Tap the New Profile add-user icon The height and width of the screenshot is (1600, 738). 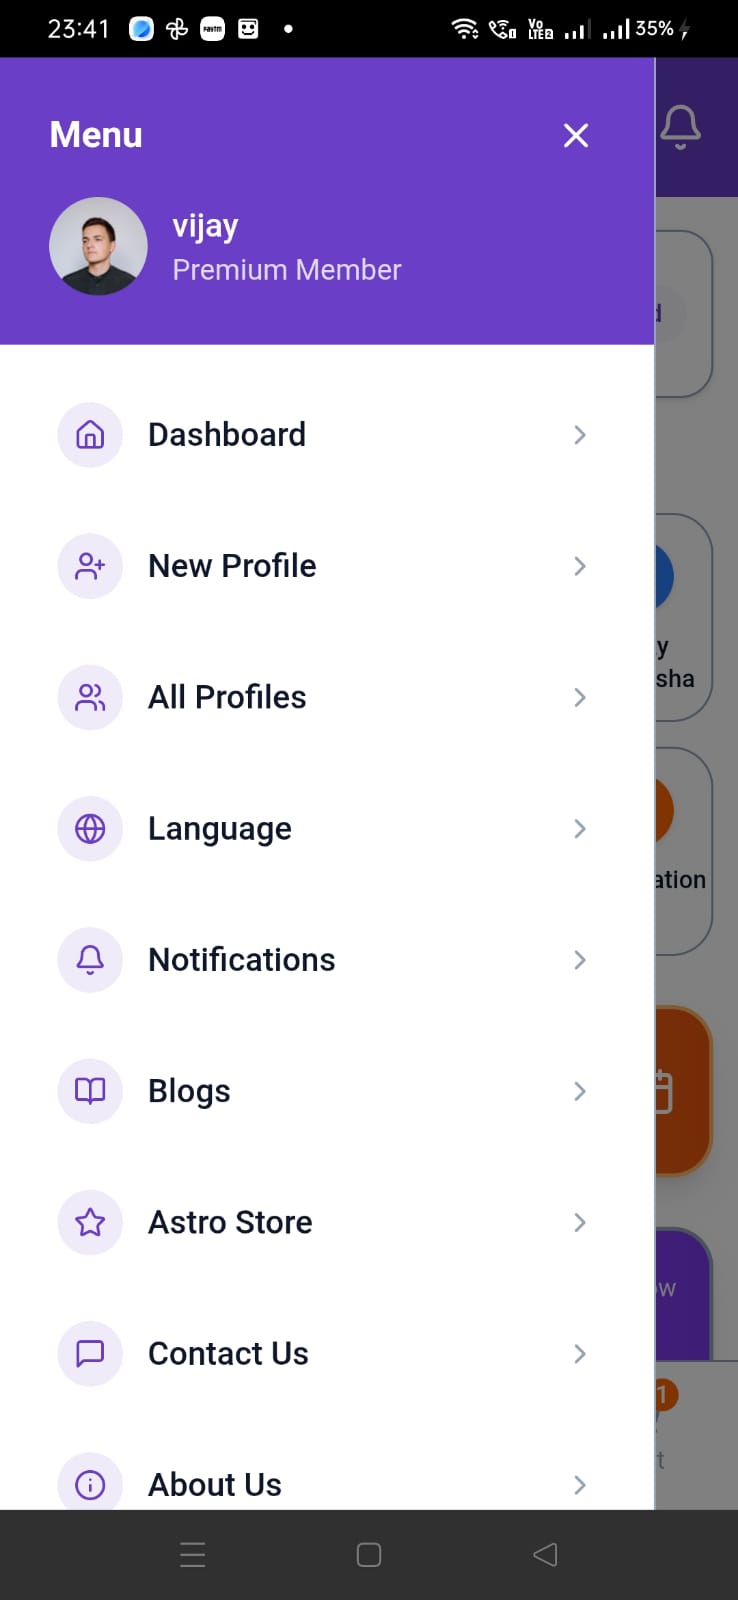[90, 566]
